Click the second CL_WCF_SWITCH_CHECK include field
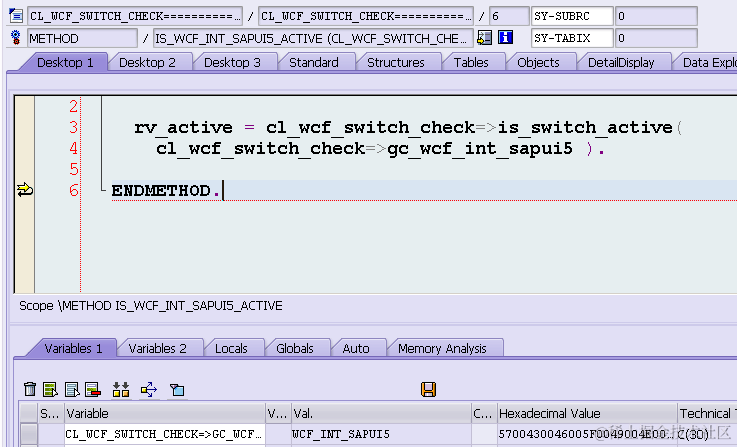The image size is (737, 447). click(366, 16)
